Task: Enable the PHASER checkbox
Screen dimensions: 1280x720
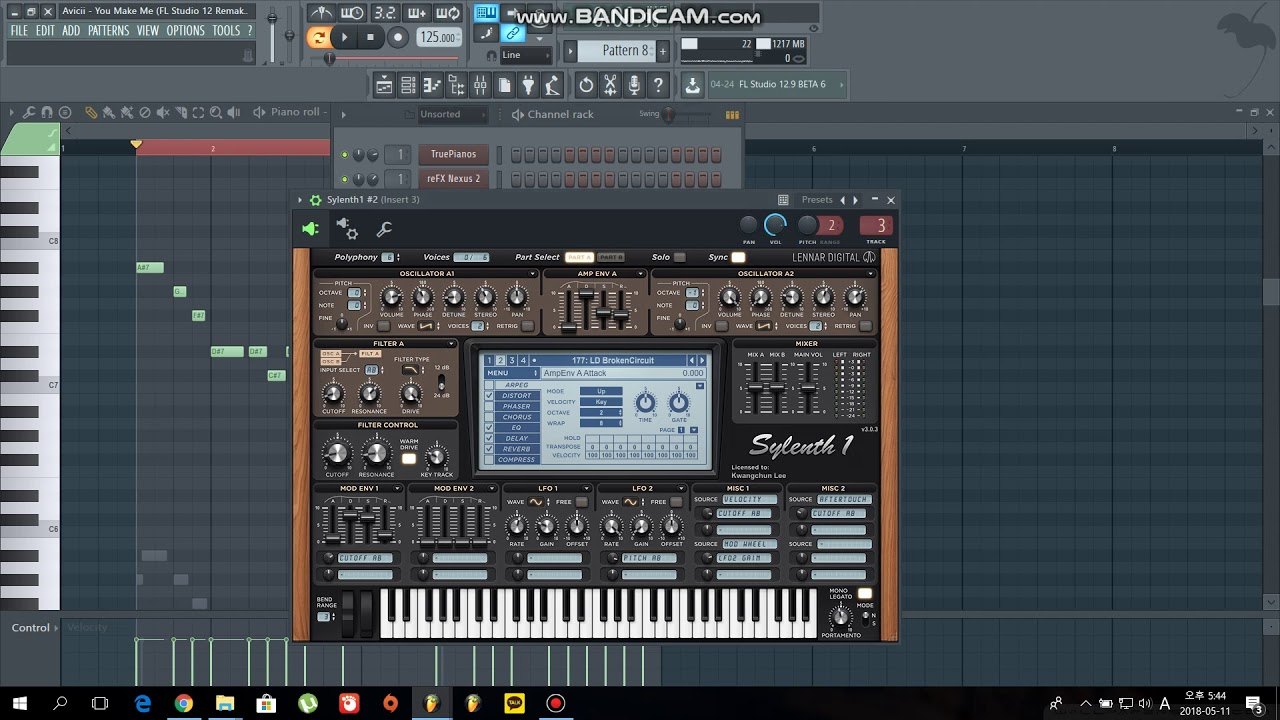Action: click(x=489, y=406)
